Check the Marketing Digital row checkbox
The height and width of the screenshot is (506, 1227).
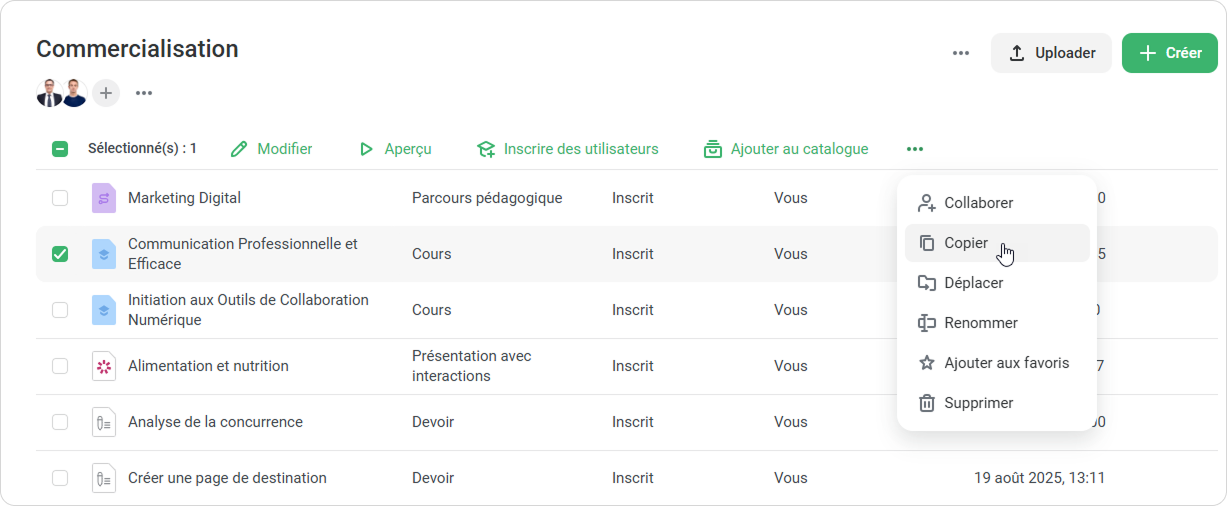(x=60, y=198)
